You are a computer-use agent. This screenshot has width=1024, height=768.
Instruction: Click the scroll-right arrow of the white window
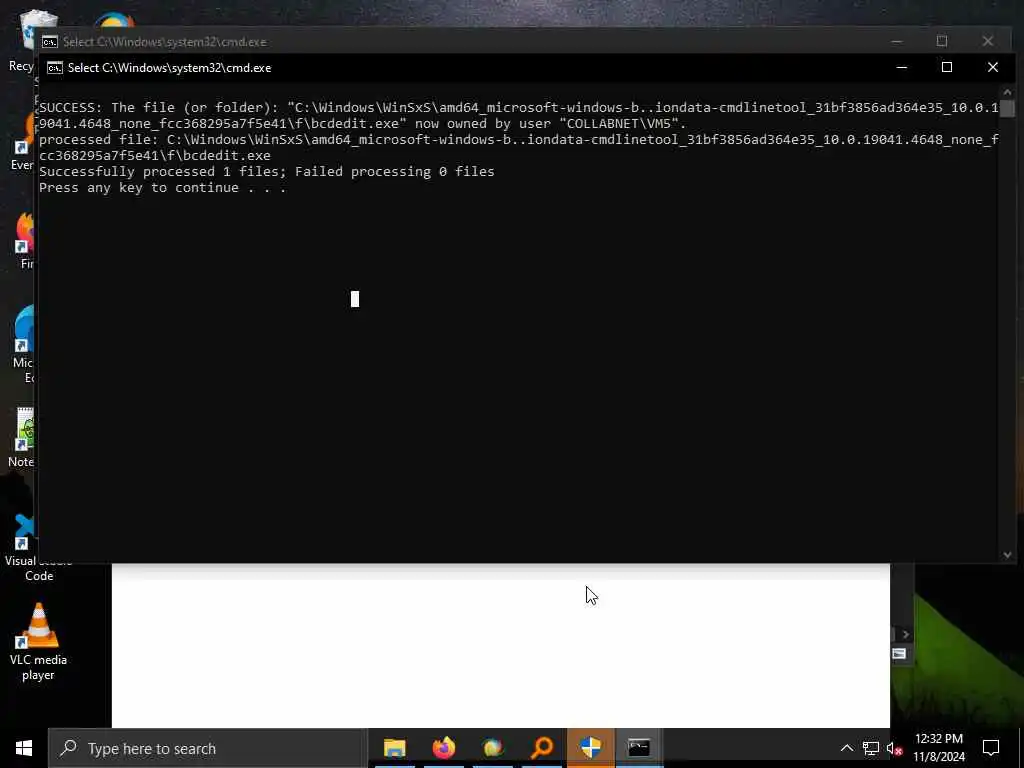(905, 634)
